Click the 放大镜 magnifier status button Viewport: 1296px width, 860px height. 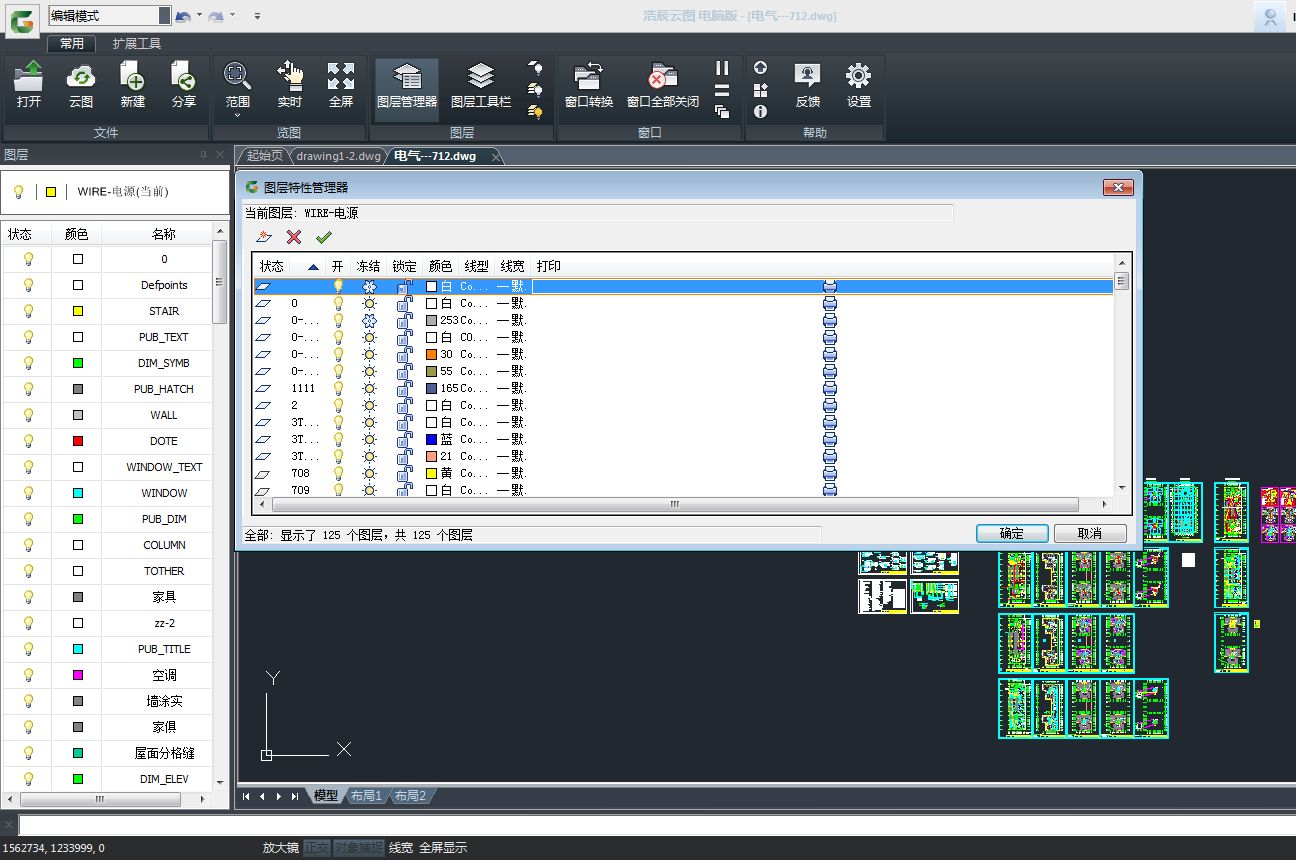tap(281, 848)
